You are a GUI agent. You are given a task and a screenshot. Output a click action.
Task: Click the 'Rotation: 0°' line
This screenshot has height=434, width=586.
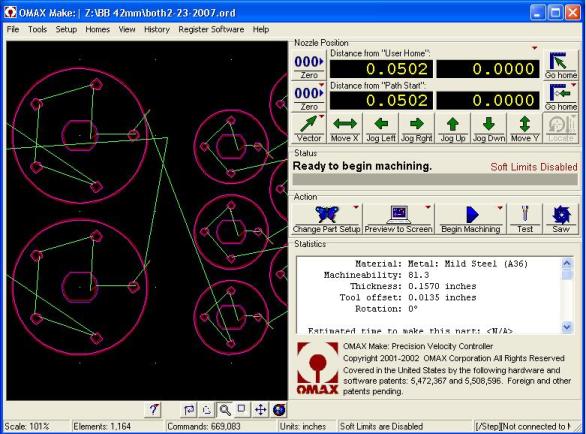(x=386, y=309)
